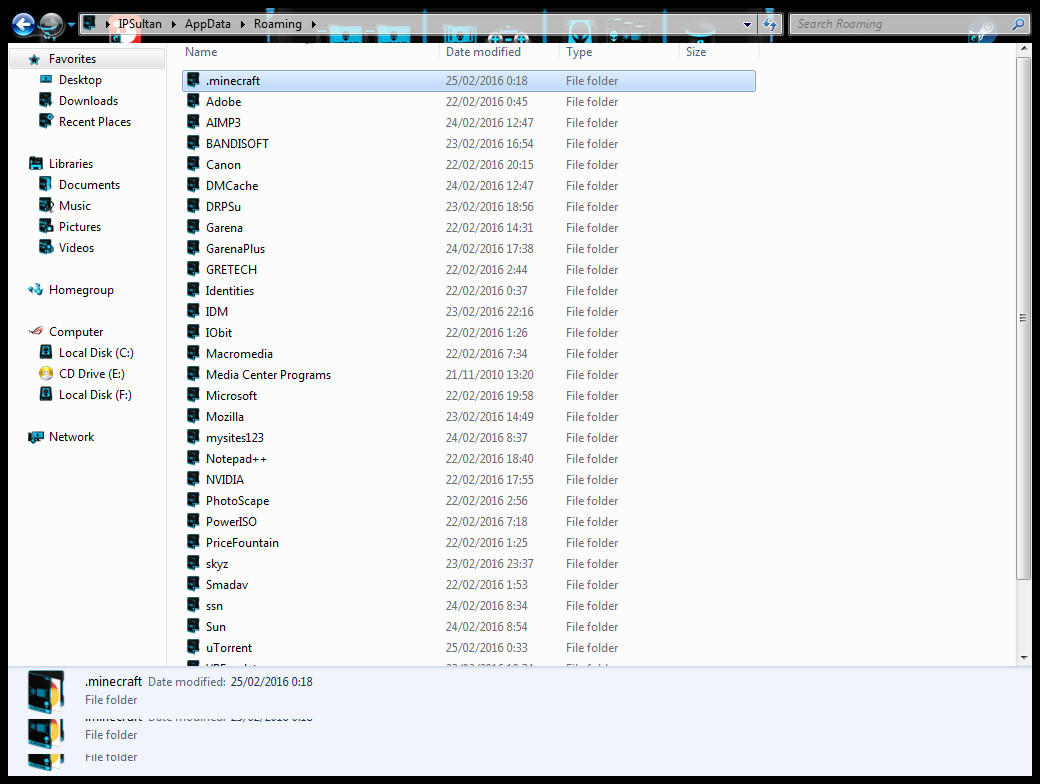This screenshot has height=784, width=1040.
Task: Select the mysites123 folder name
Action: pyautogui.click(x=234, y=438)
